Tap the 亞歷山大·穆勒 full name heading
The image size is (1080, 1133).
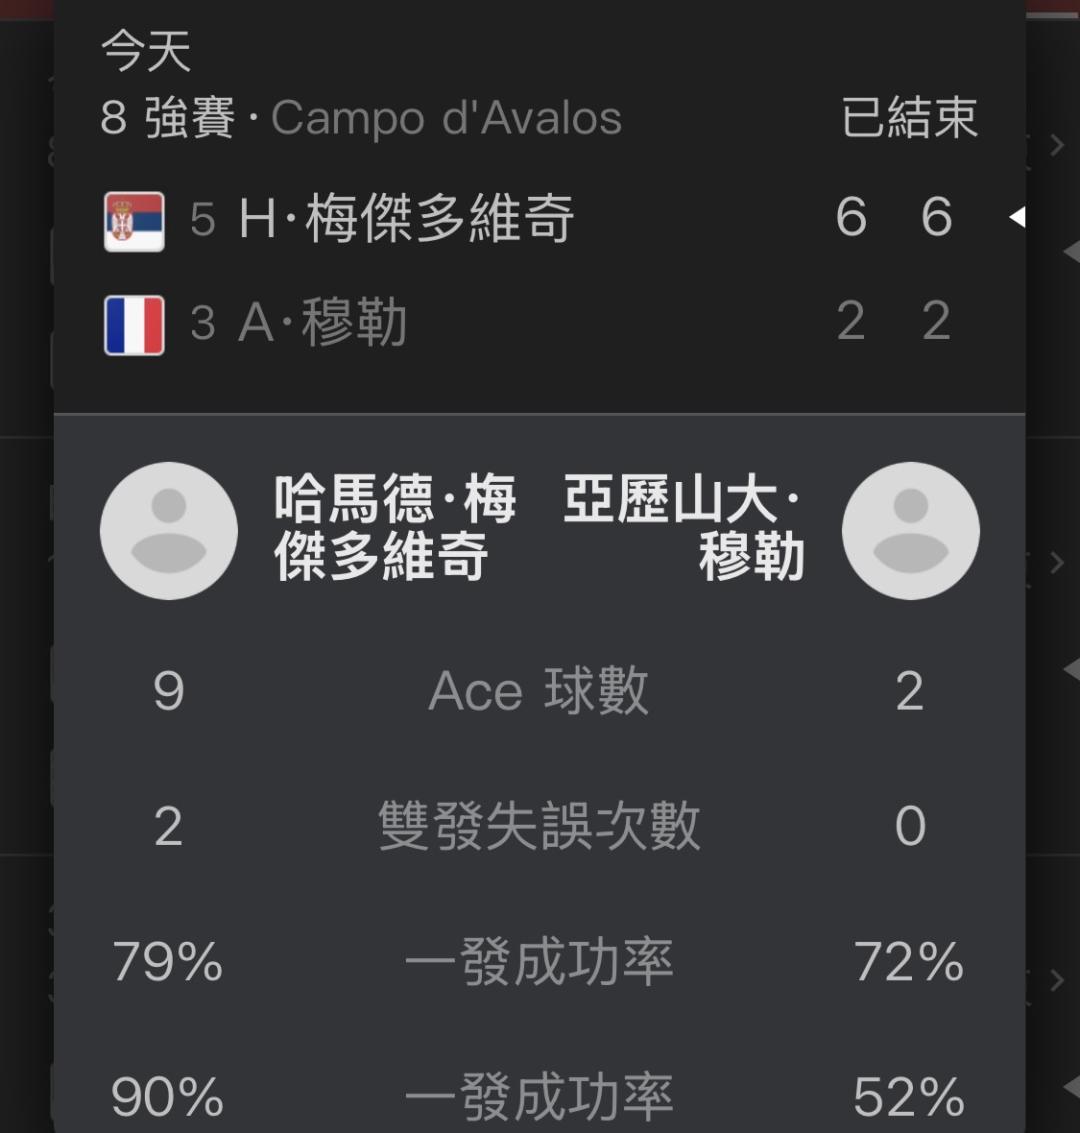click(684, 528)
